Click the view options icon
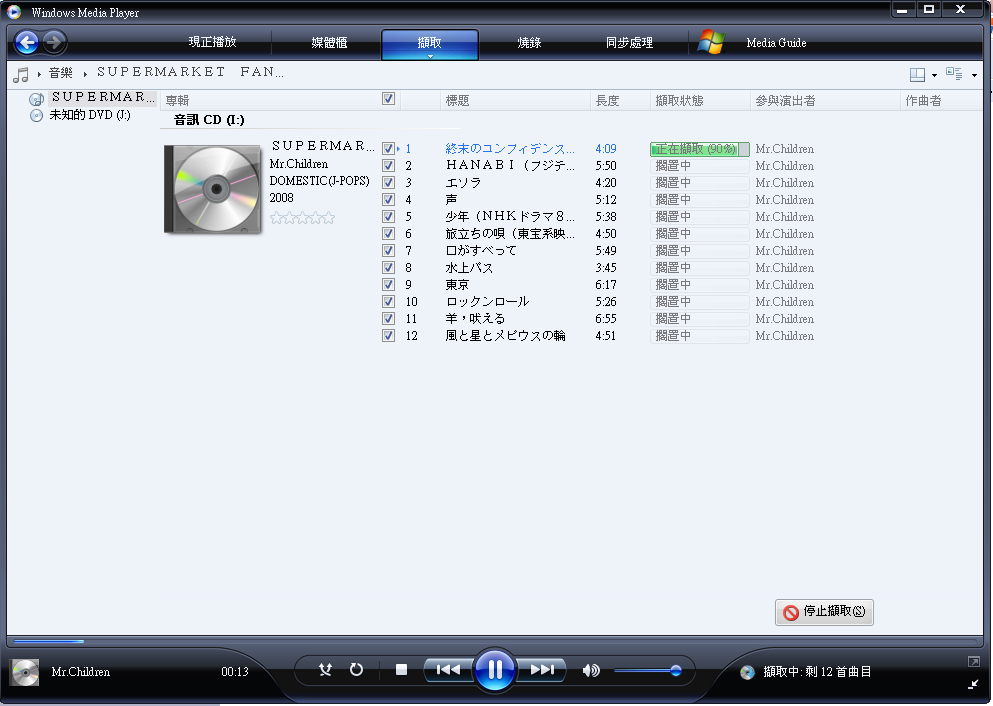 pos(954,73)
